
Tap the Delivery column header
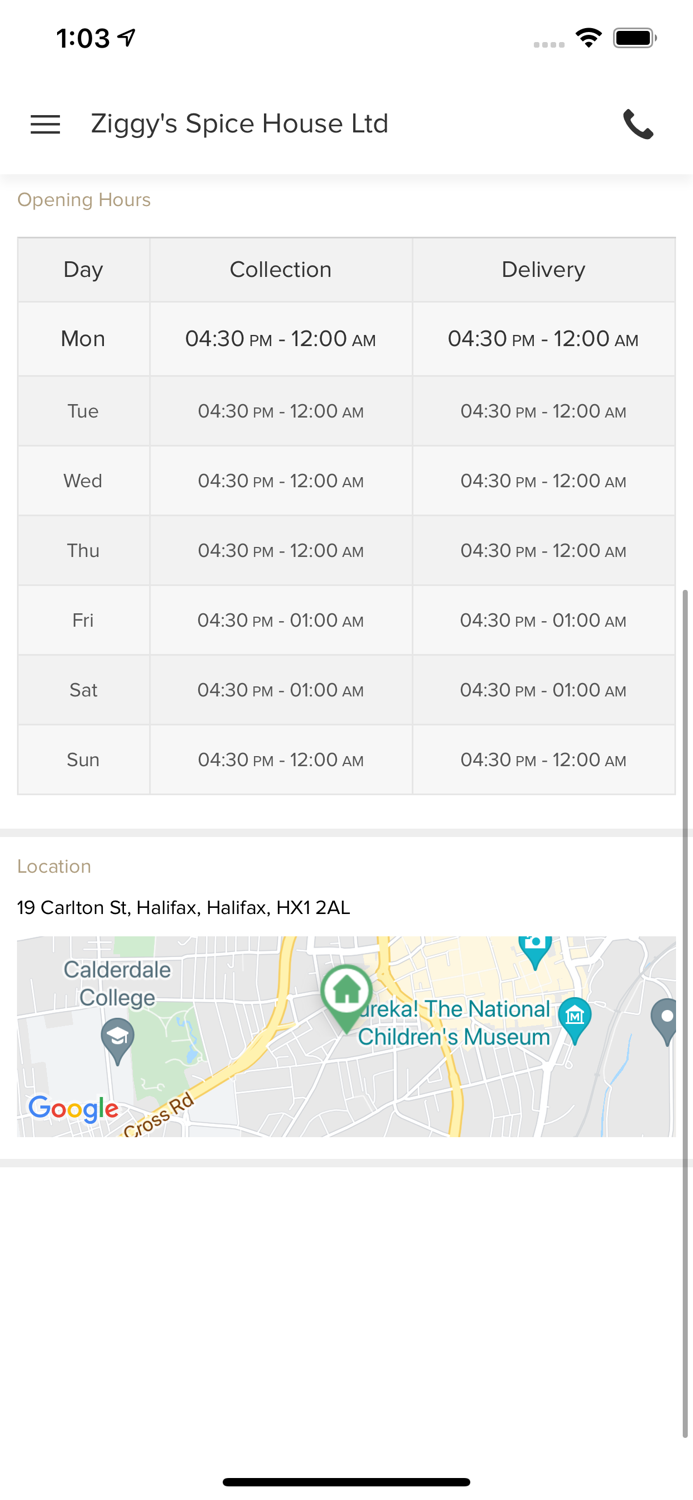point(543,270)
